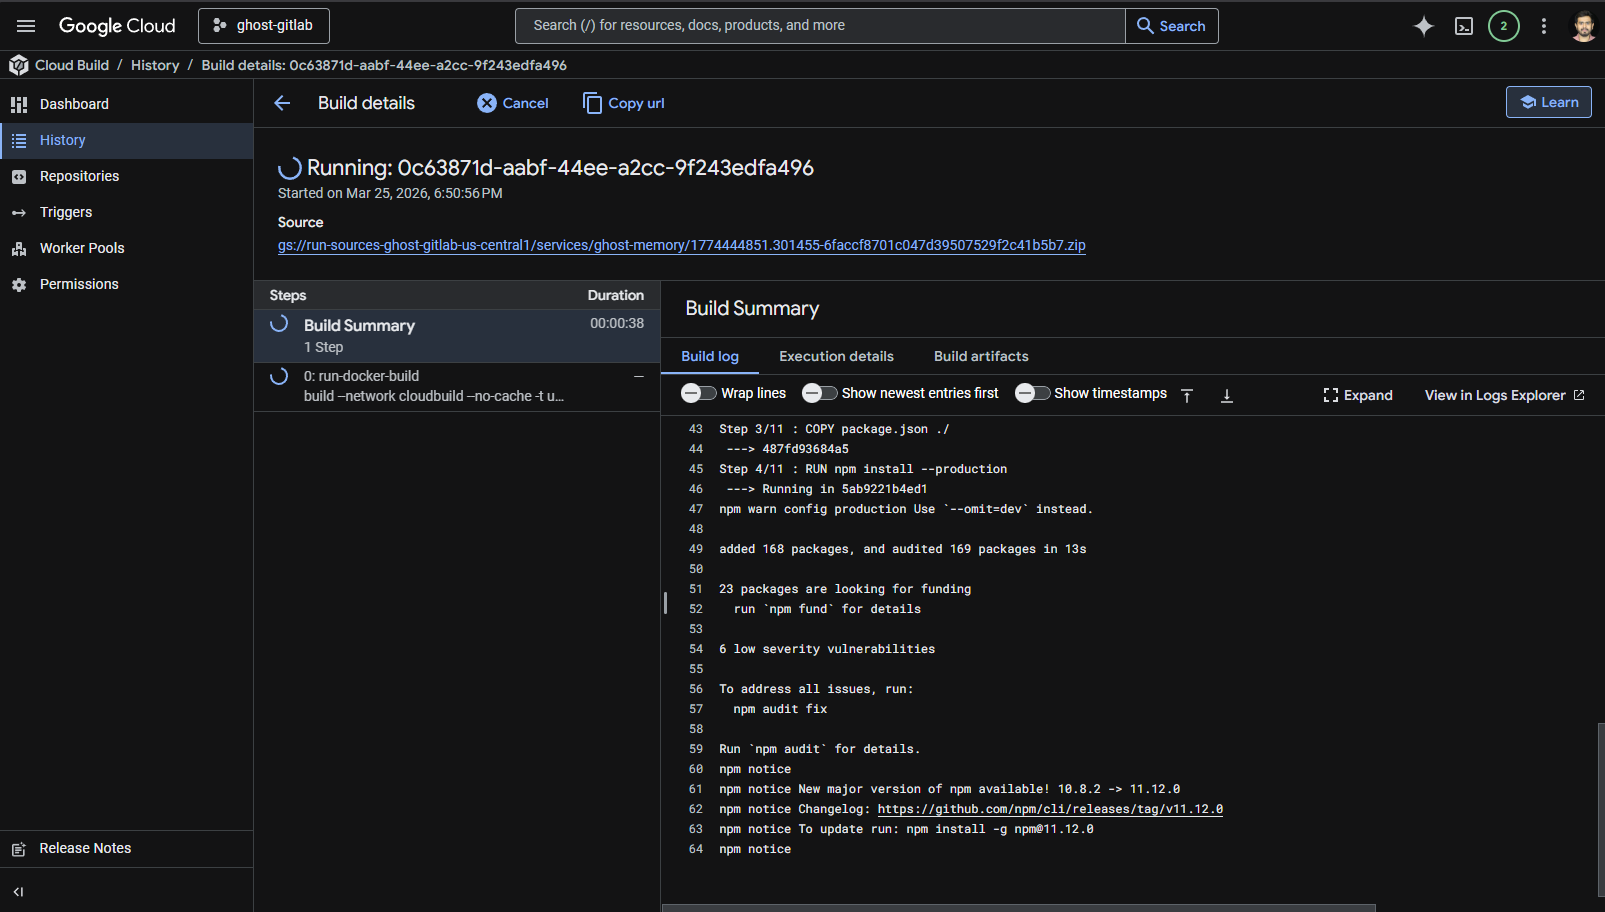Click the Worker Pools icon
1605x912 pixels.
coord(19,248)
